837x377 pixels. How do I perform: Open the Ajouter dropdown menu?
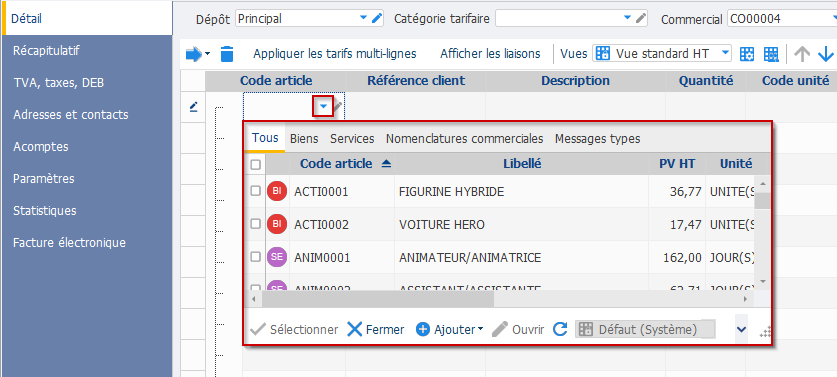[x=449, y=329]
